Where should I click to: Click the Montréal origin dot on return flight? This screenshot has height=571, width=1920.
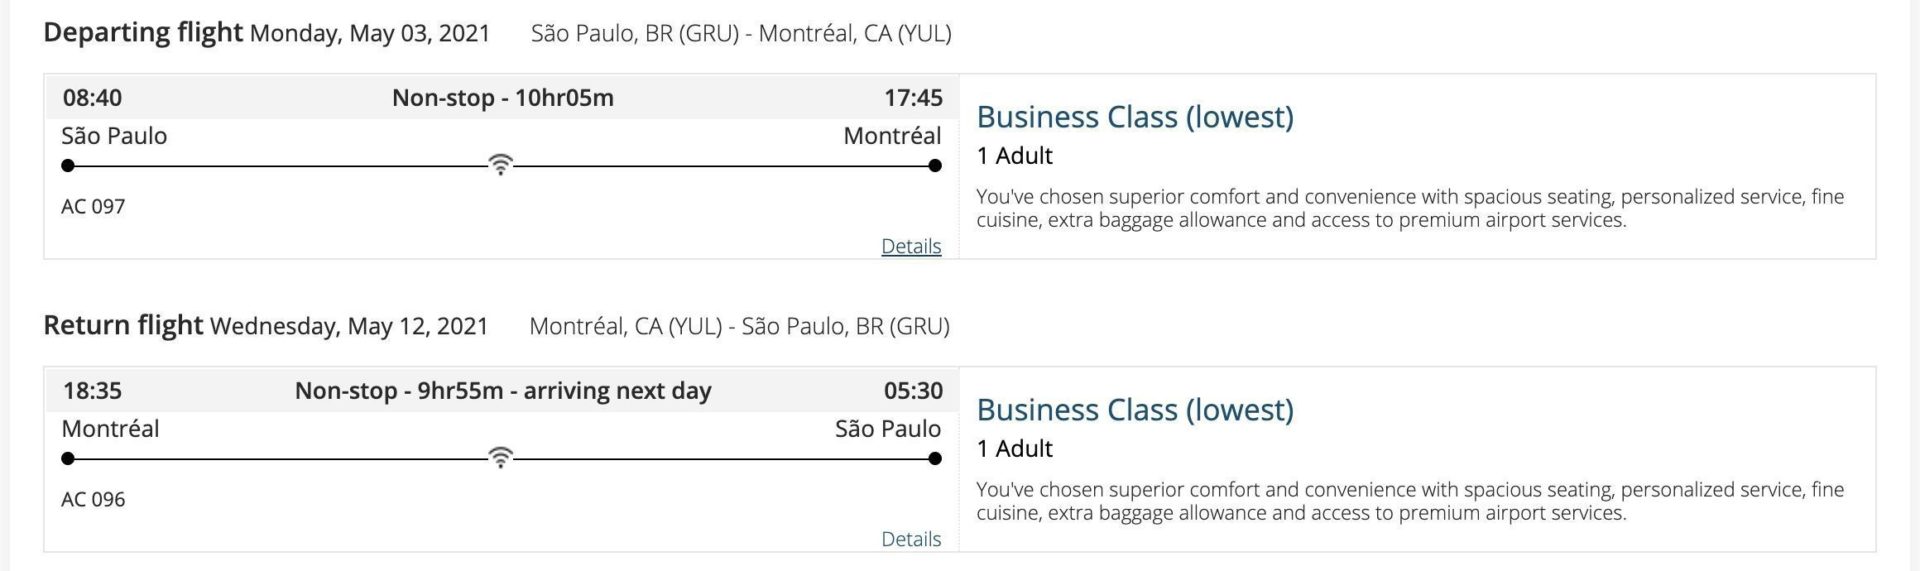pyautogui.click(x=68, y=459)
